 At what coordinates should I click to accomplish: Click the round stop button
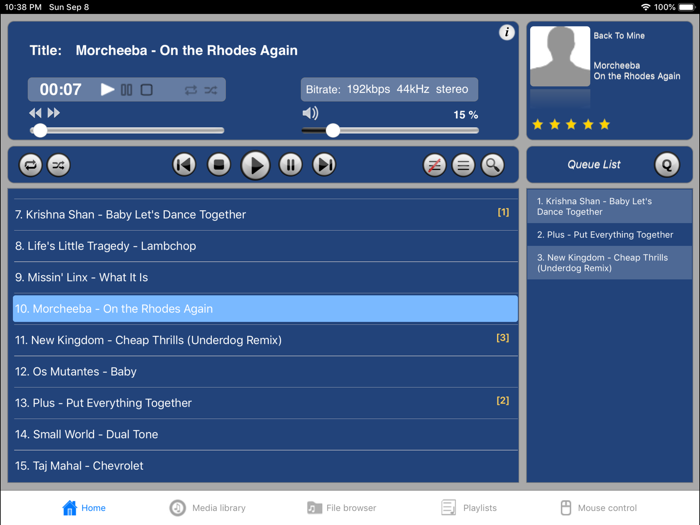[x=219, y=165]
